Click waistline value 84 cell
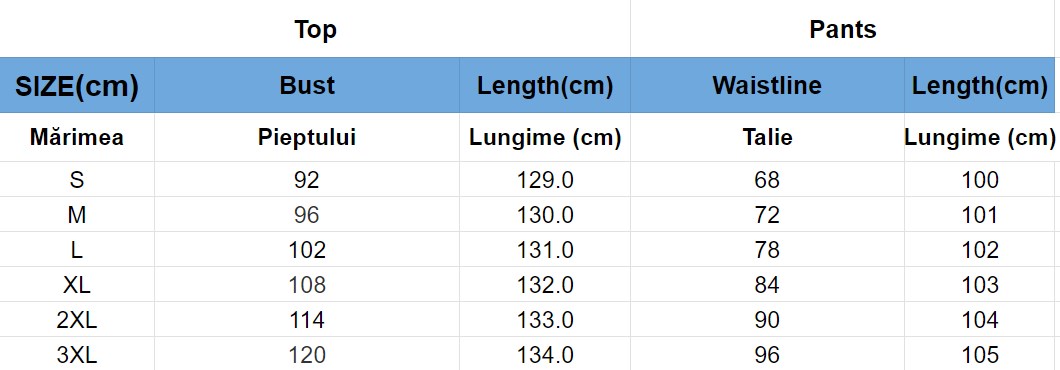 [767, 285]
